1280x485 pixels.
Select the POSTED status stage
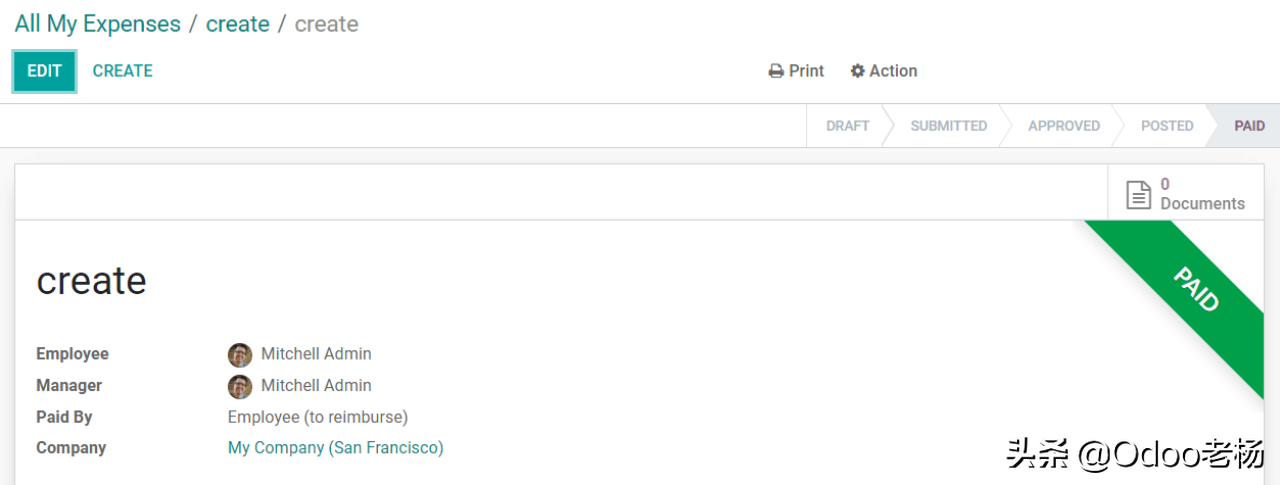[x=1167, y=126]
